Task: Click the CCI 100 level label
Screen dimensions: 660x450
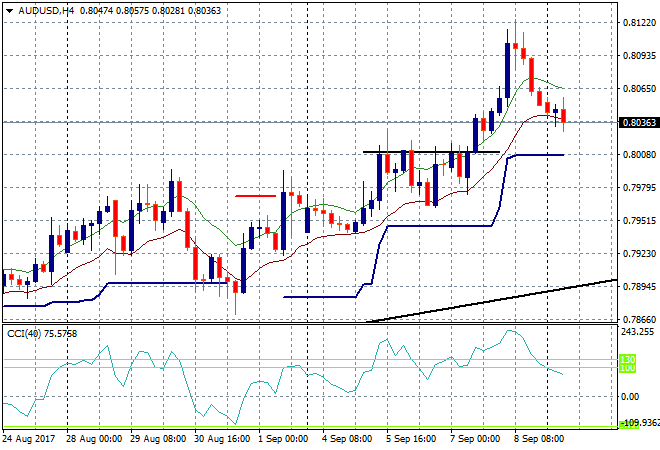Action: click(627, 368)
